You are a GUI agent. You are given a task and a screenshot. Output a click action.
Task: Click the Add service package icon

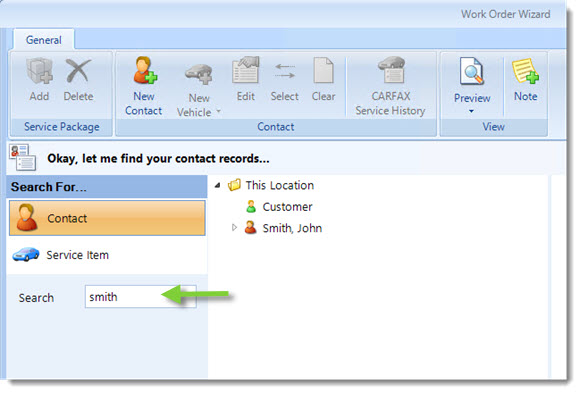pos(40,71)
